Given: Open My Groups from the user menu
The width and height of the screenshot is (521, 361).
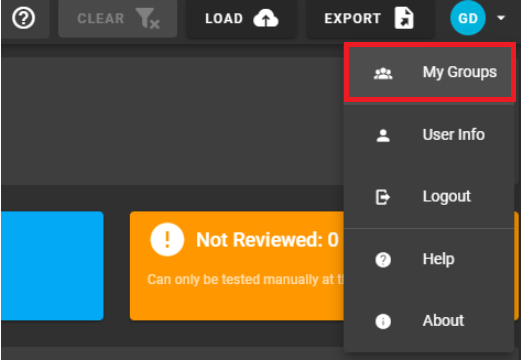Looking at the screenshot, I should click(x=429, y=72).
